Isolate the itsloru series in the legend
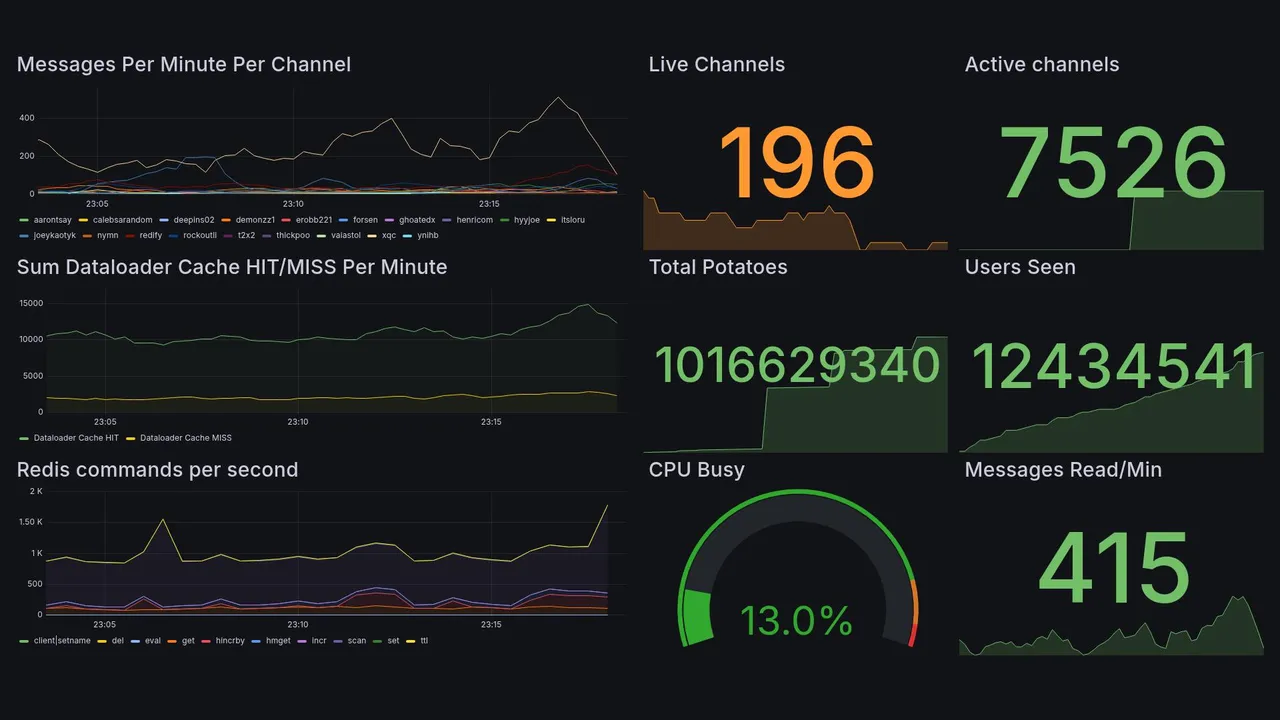Viewport: 1280px width, 720px height. [573, 220]
